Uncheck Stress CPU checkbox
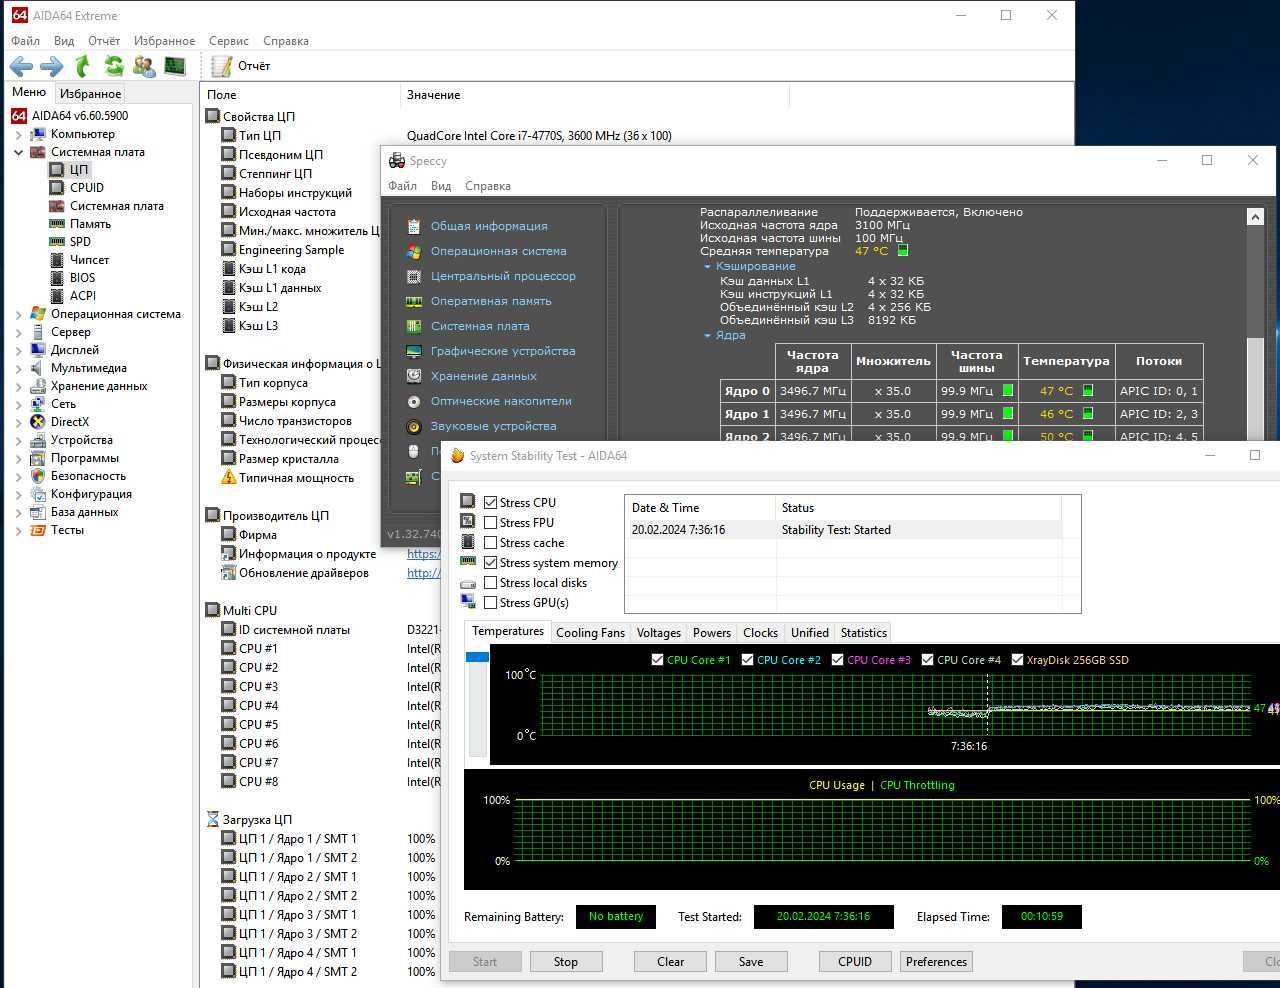 [x=490, y=503]
